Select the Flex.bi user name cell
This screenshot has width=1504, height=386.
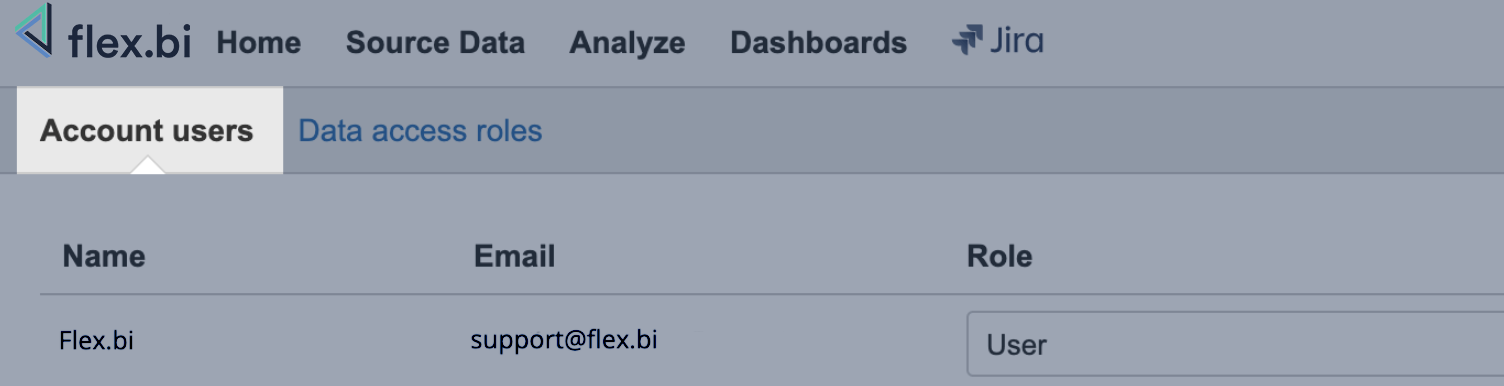(x=96, y=341)
